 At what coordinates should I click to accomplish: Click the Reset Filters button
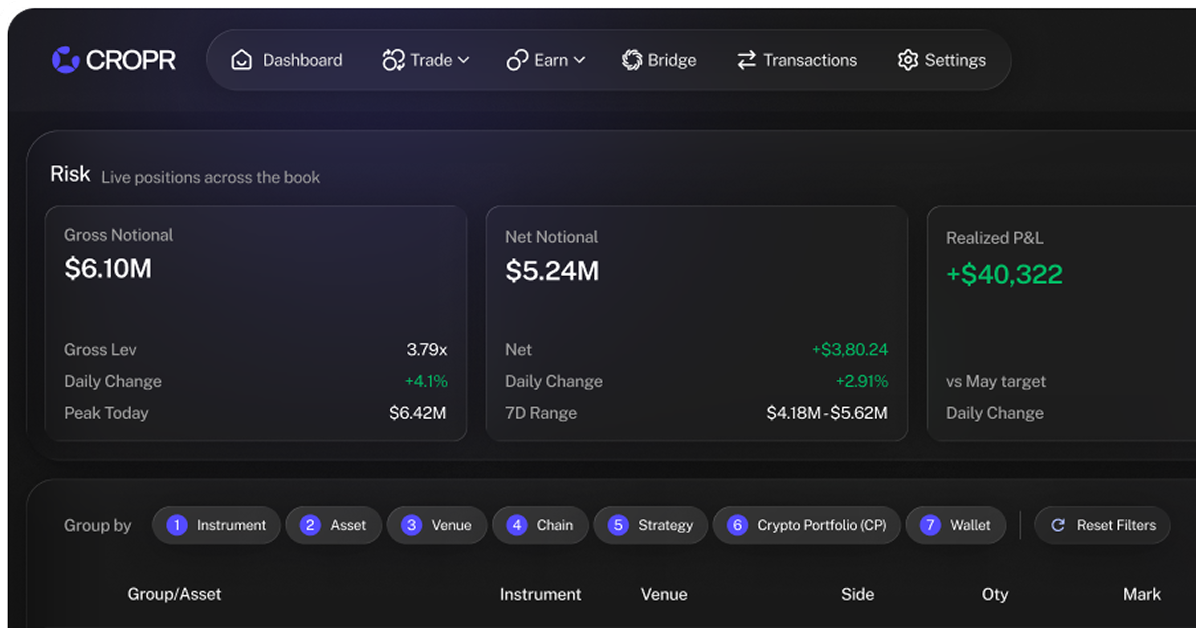pos(1102,525)
